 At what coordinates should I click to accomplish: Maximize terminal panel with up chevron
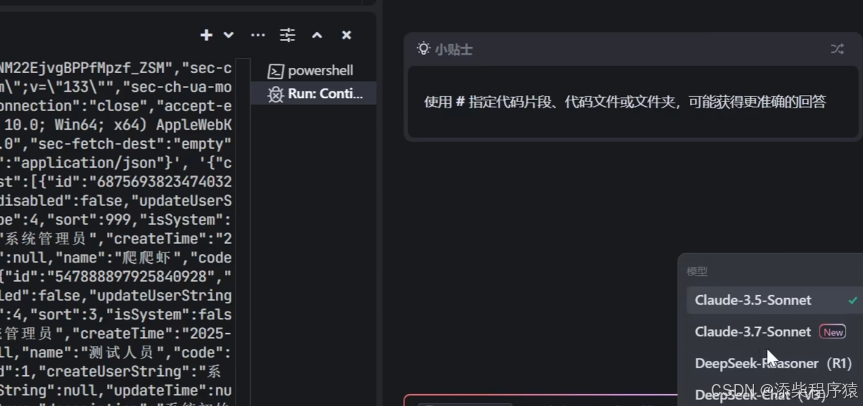coord(317,35)
